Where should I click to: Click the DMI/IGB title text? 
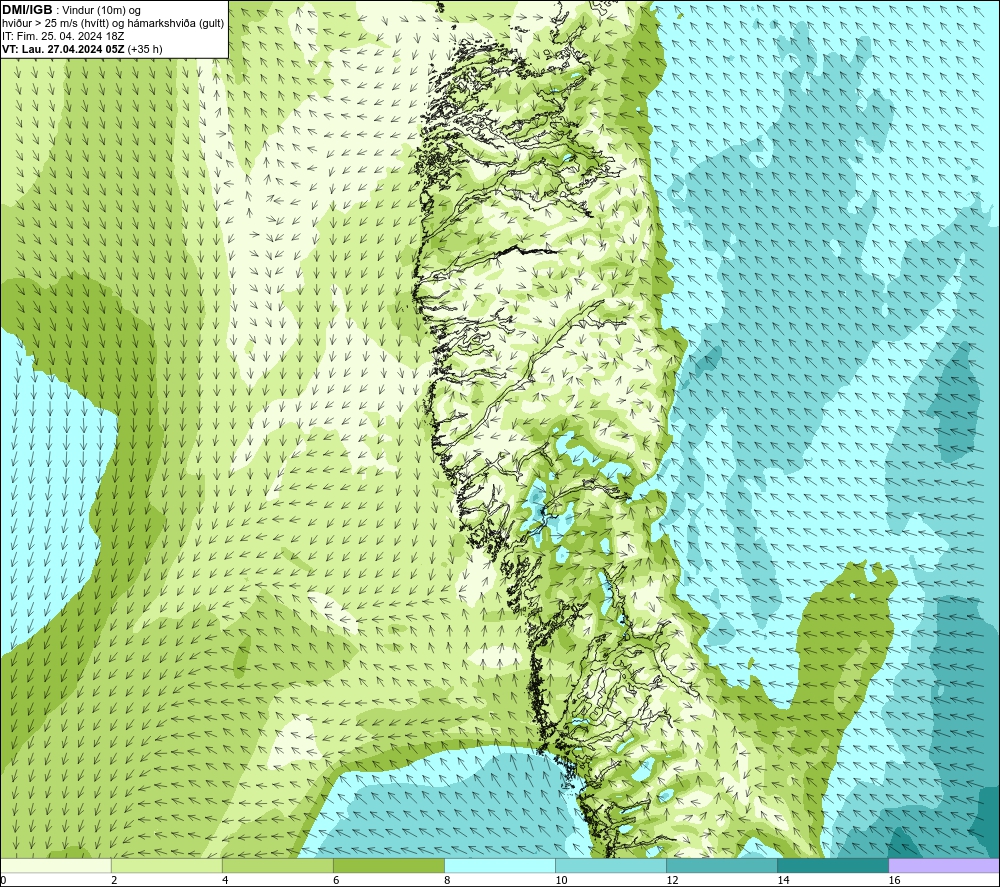point(27,10)
